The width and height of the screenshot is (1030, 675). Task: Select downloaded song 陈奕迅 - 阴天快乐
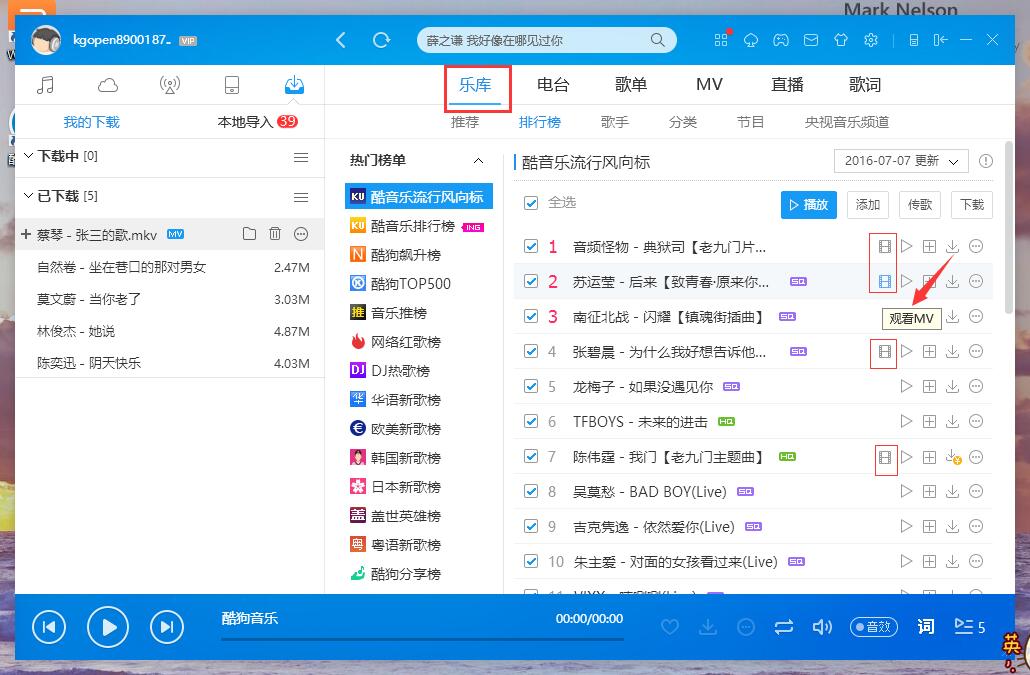(169, 362)
